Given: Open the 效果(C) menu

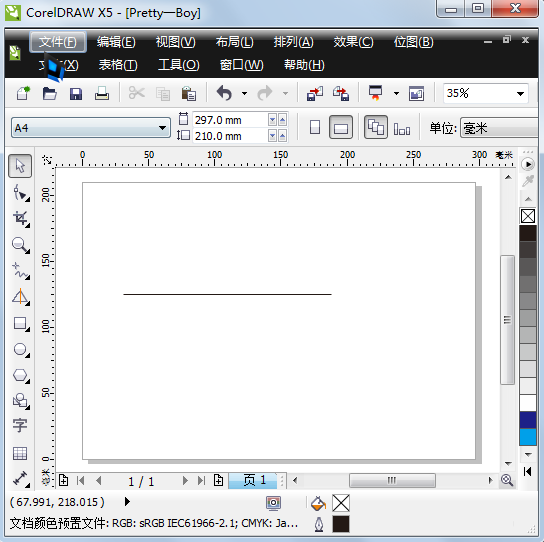Looking at the screenshot, I should (x=353, y=42).
